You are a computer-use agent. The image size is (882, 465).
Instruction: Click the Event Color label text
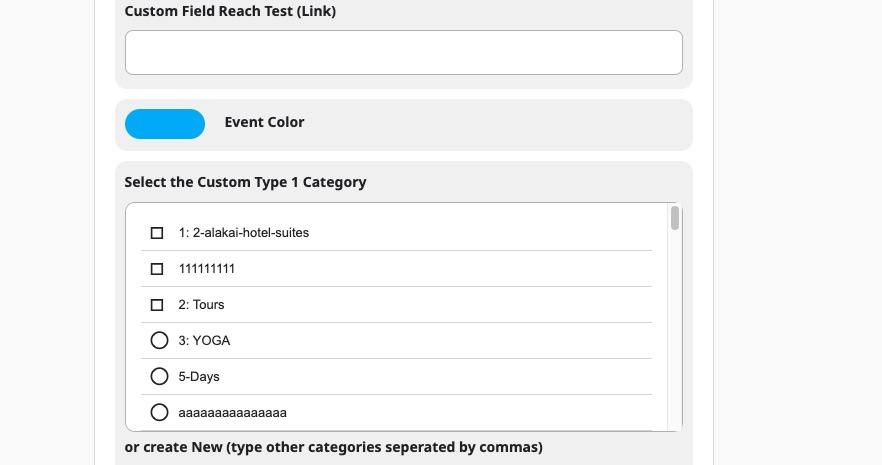[x=264, y=122]
